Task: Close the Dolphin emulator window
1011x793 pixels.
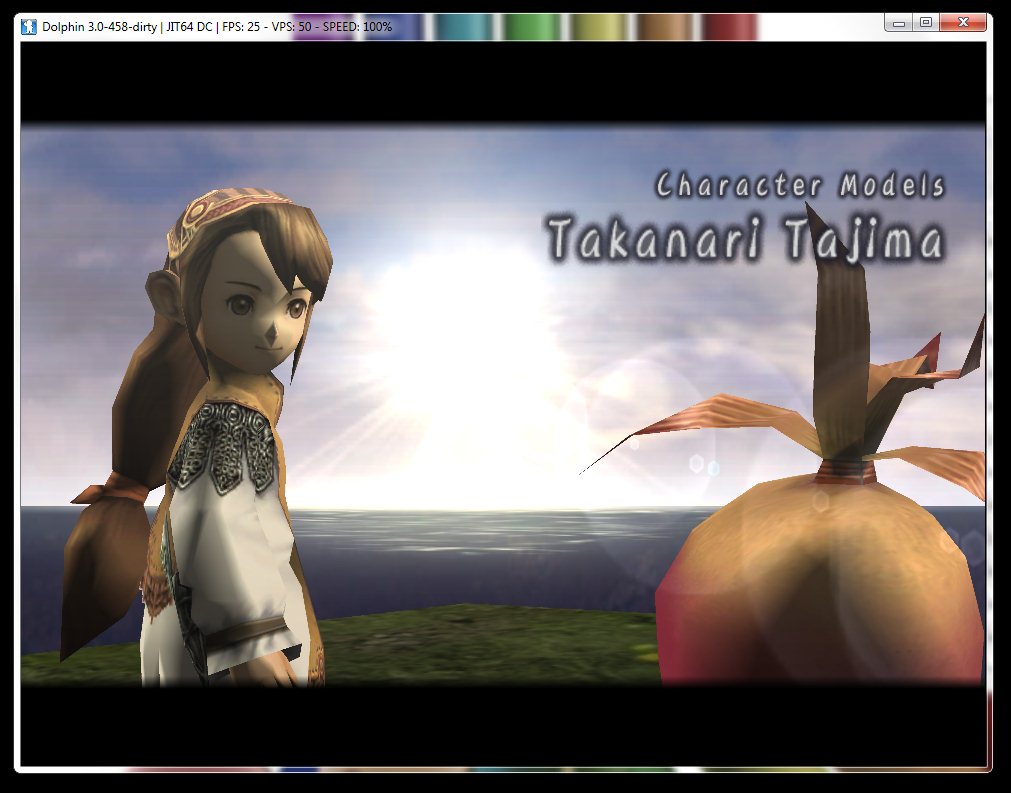Action: point(964,22)
